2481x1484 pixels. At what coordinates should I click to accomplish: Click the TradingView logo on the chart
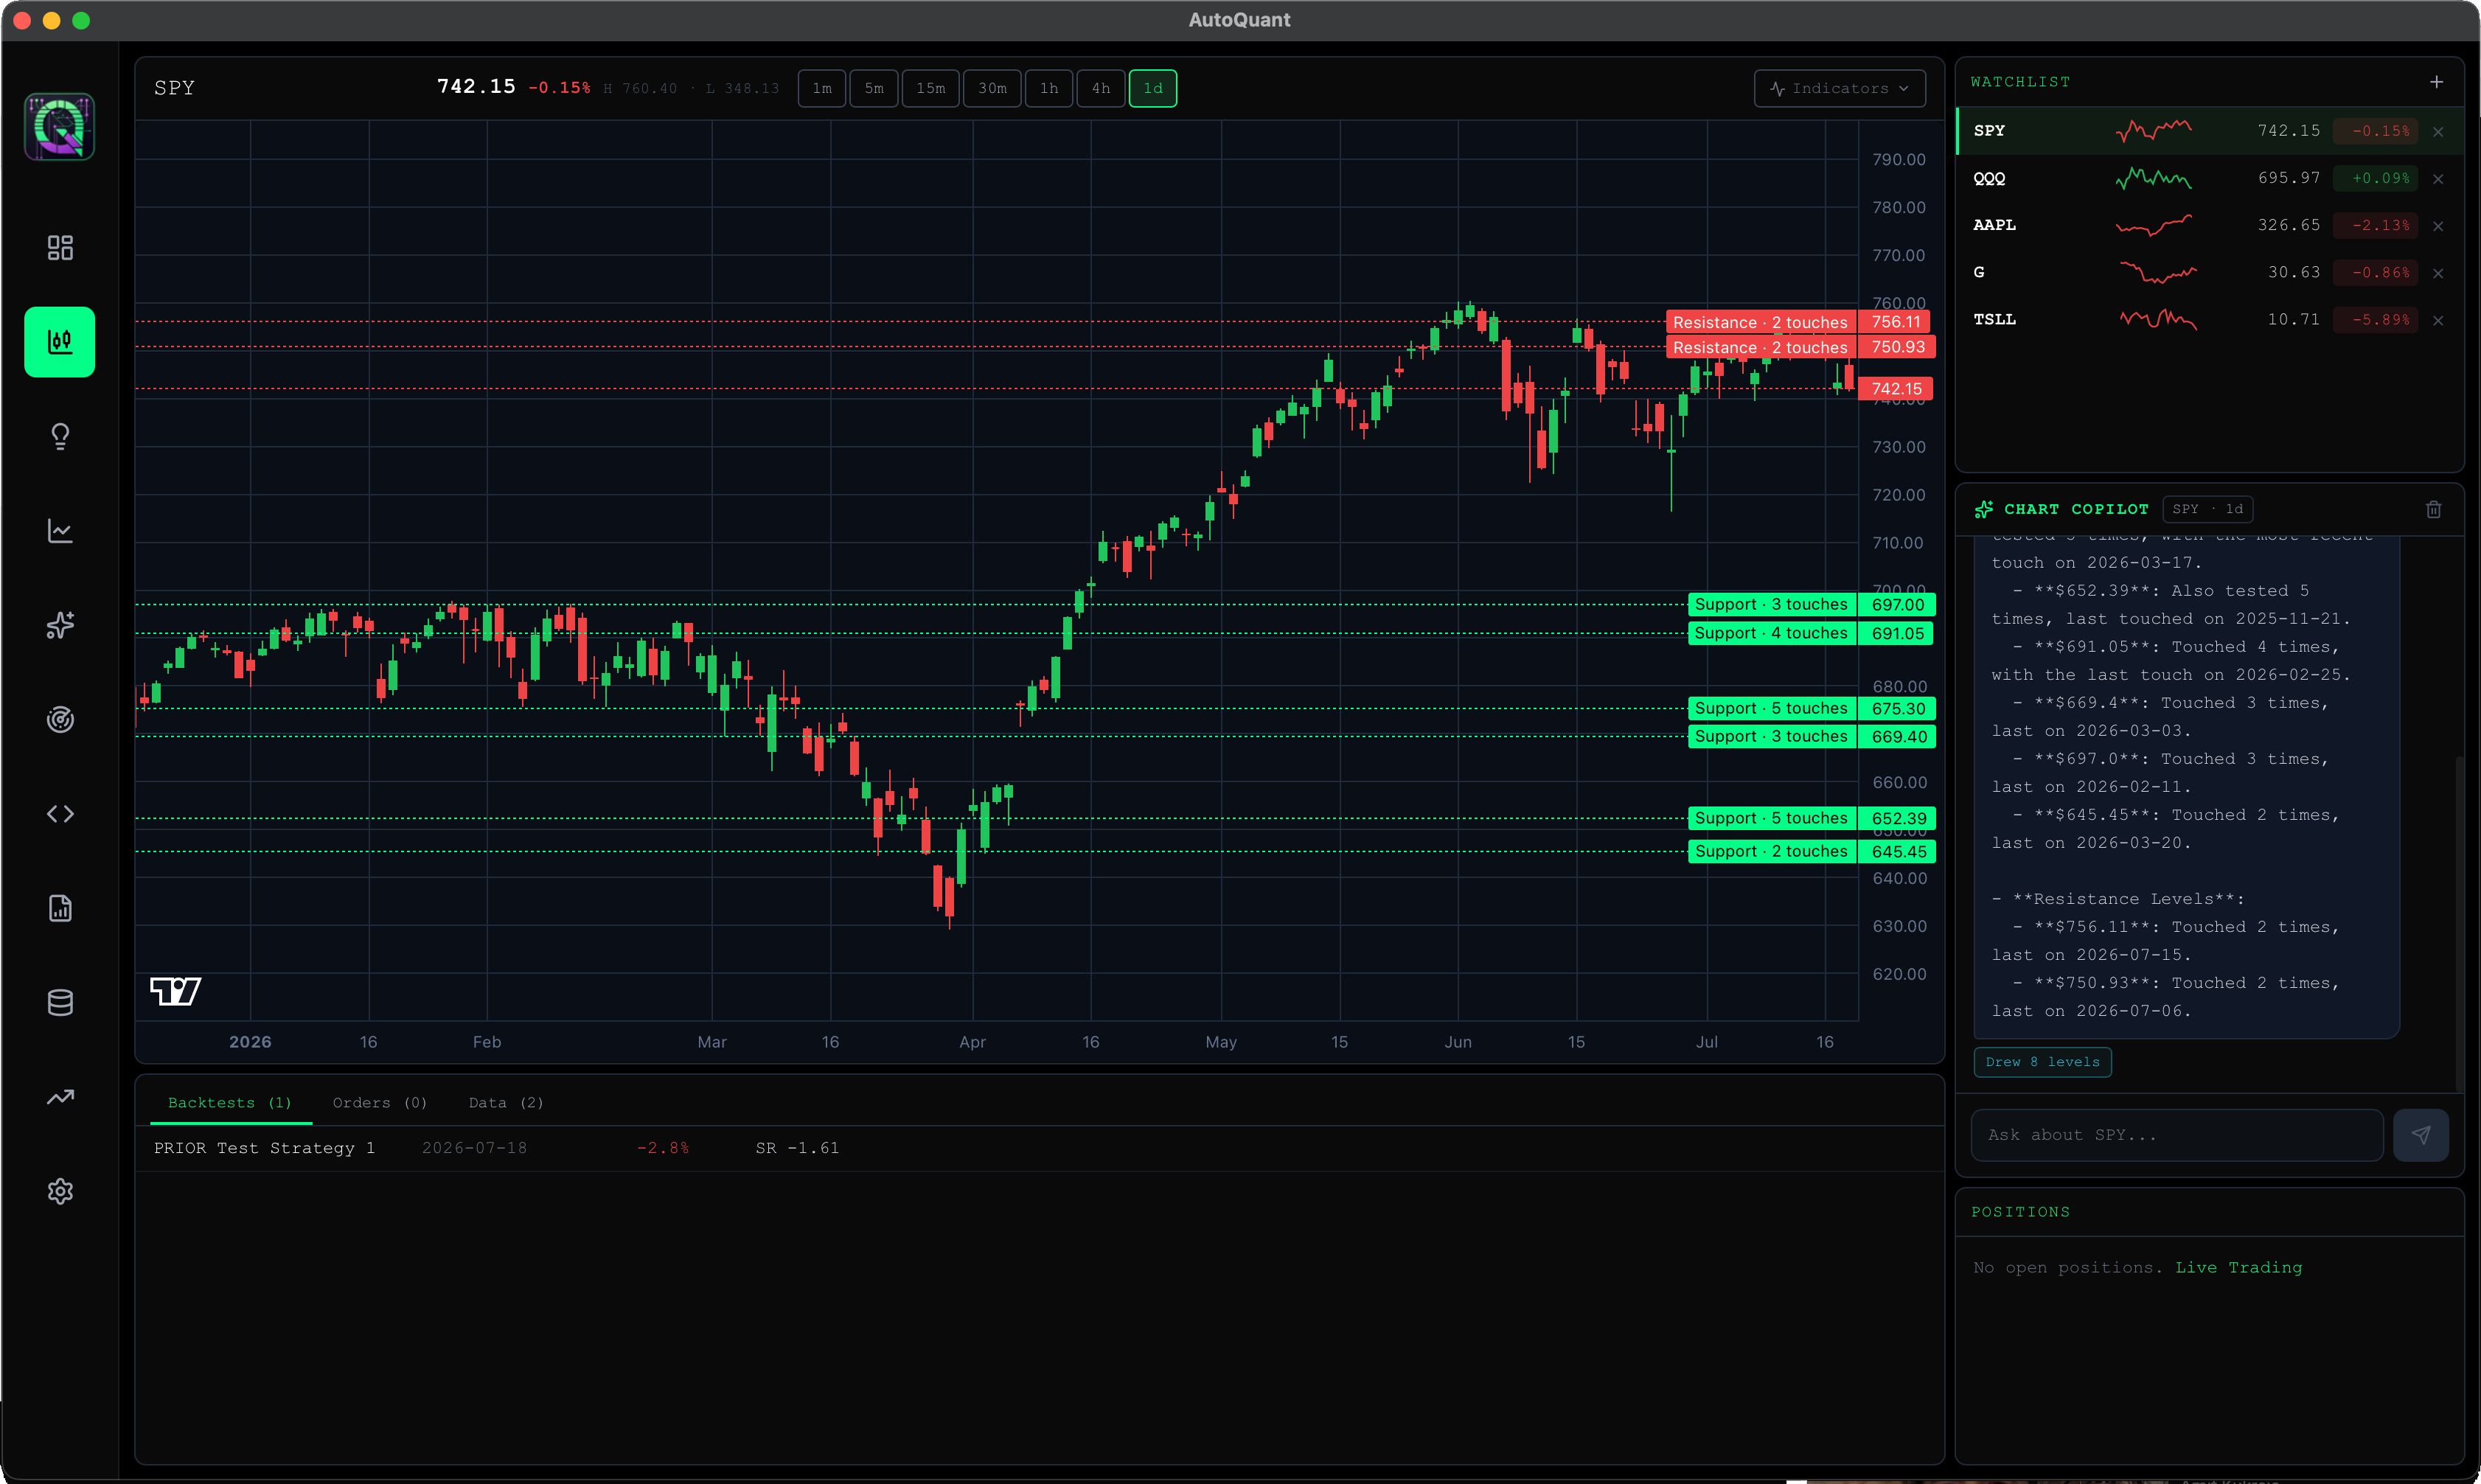pyautogui.click(x=175, y=991)
